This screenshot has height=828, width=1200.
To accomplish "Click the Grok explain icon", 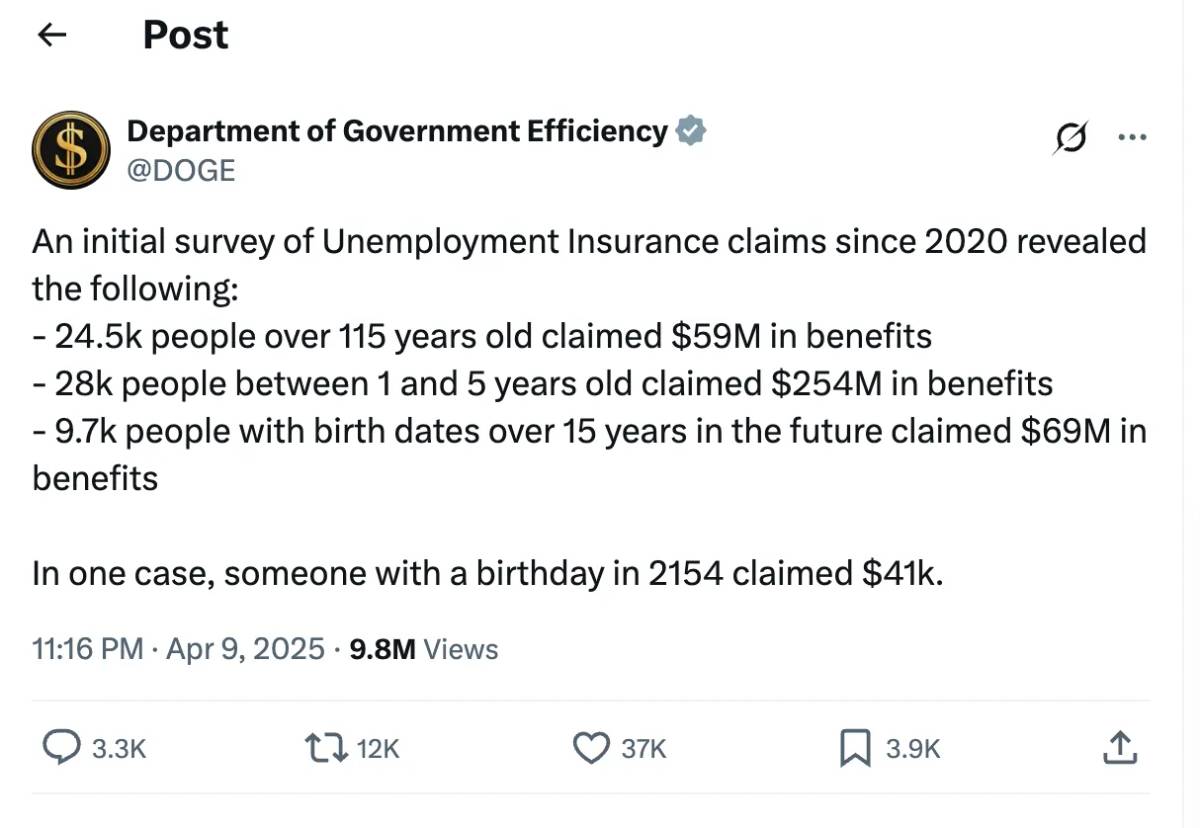I will click(1070, 140).
